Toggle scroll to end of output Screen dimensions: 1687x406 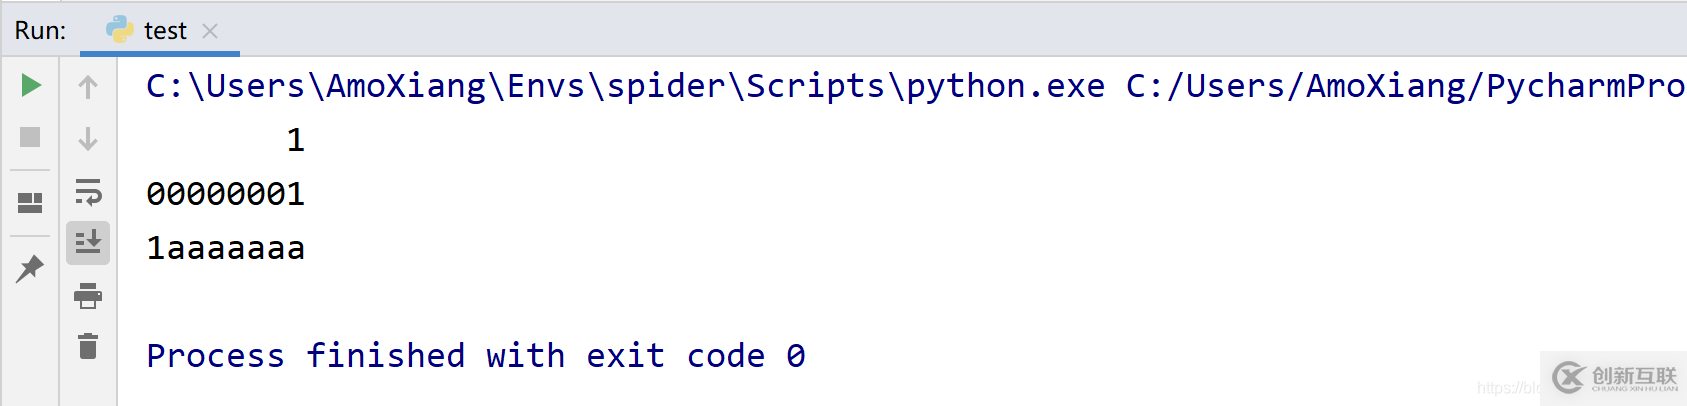pos(88,242)
